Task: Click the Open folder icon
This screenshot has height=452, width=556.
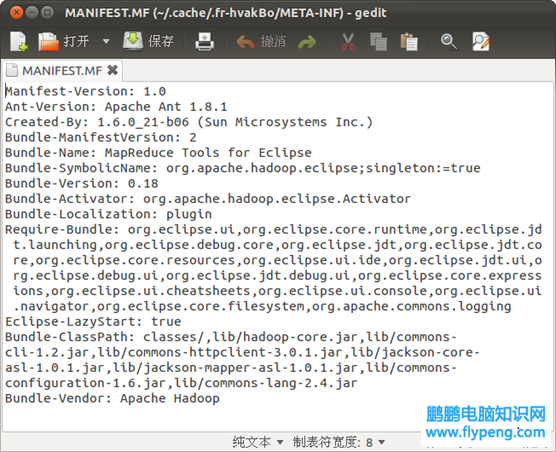Action: pos(48,41)
